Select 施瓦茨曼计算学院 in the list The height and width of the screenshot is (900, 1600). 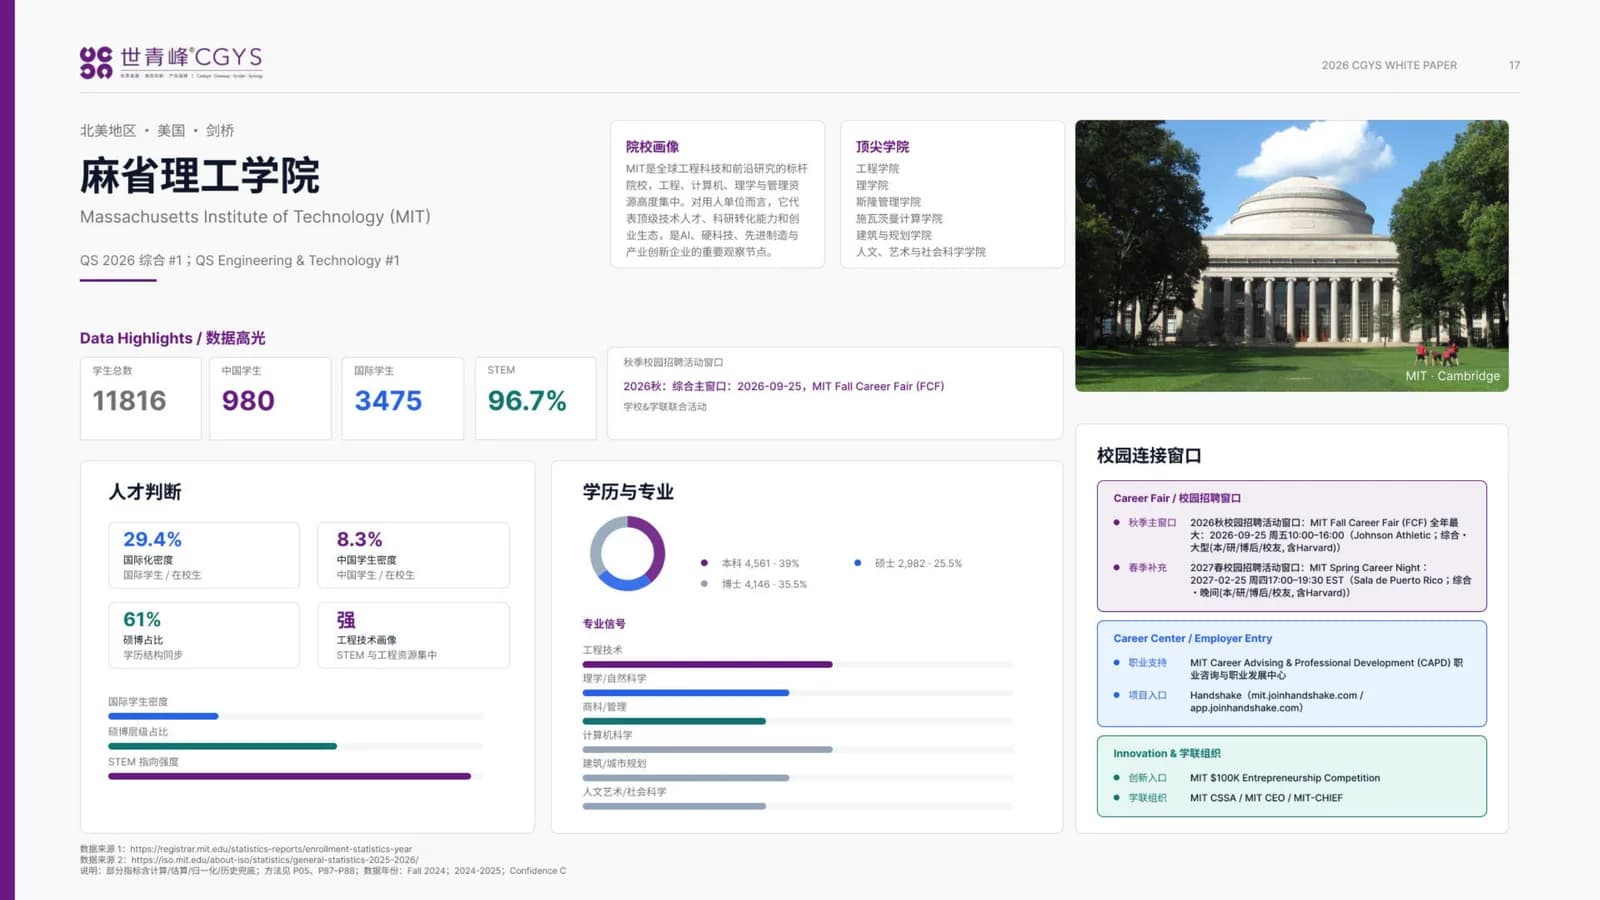(x=899, y=218)
